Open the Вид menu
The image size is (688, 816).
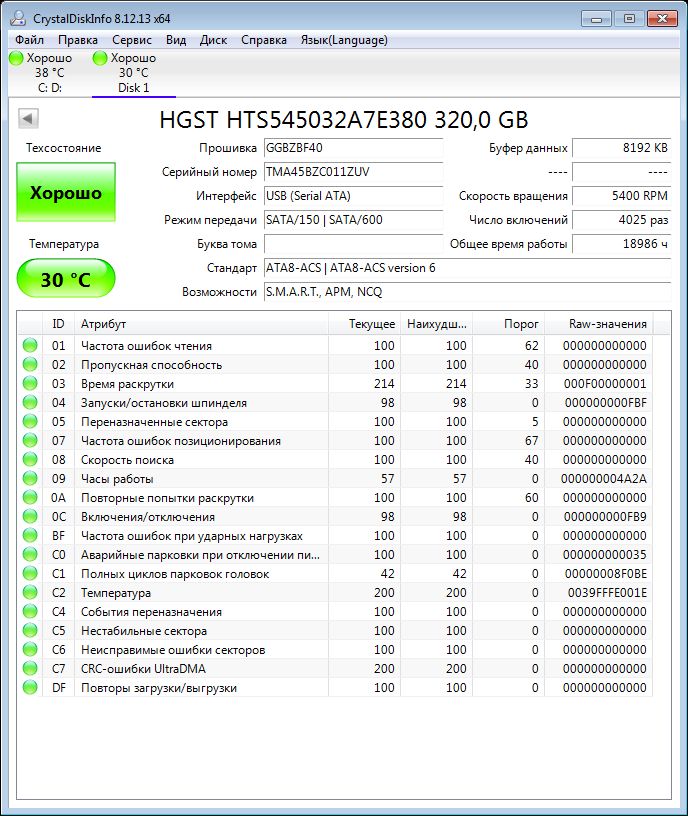(x=176, y=40)
